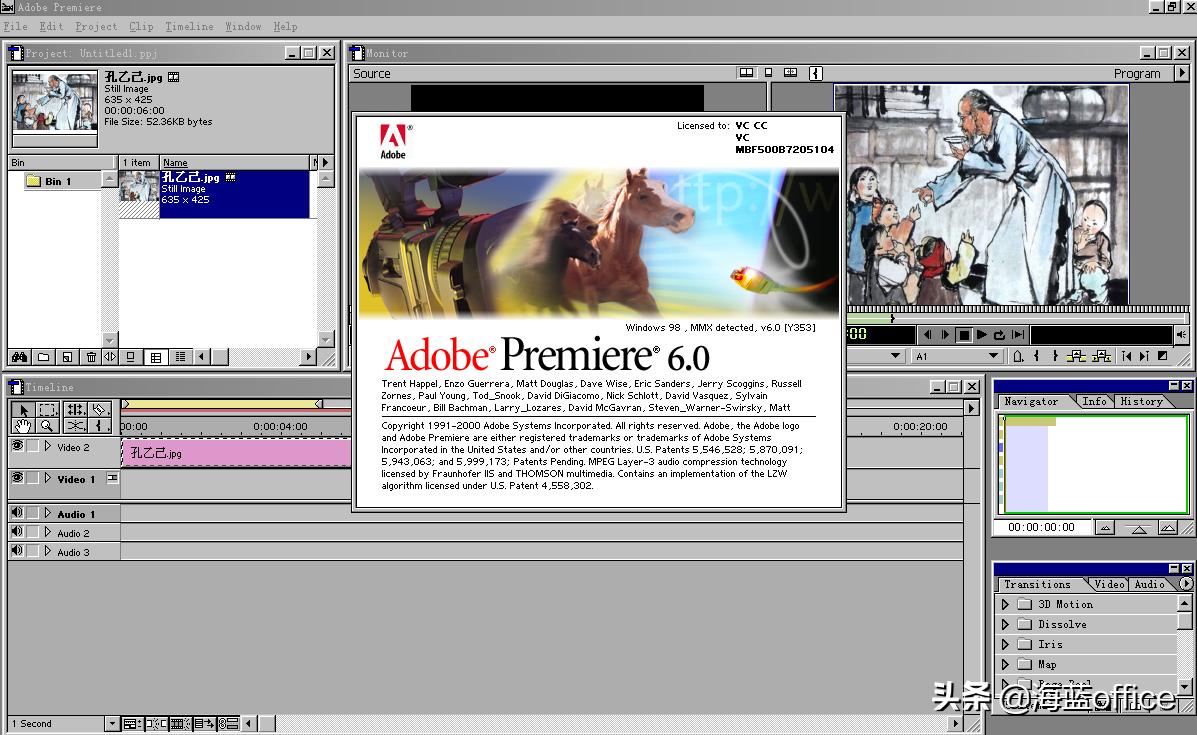
Task: Mute Audio 1 track speaker icon
Action: [17, 514]
